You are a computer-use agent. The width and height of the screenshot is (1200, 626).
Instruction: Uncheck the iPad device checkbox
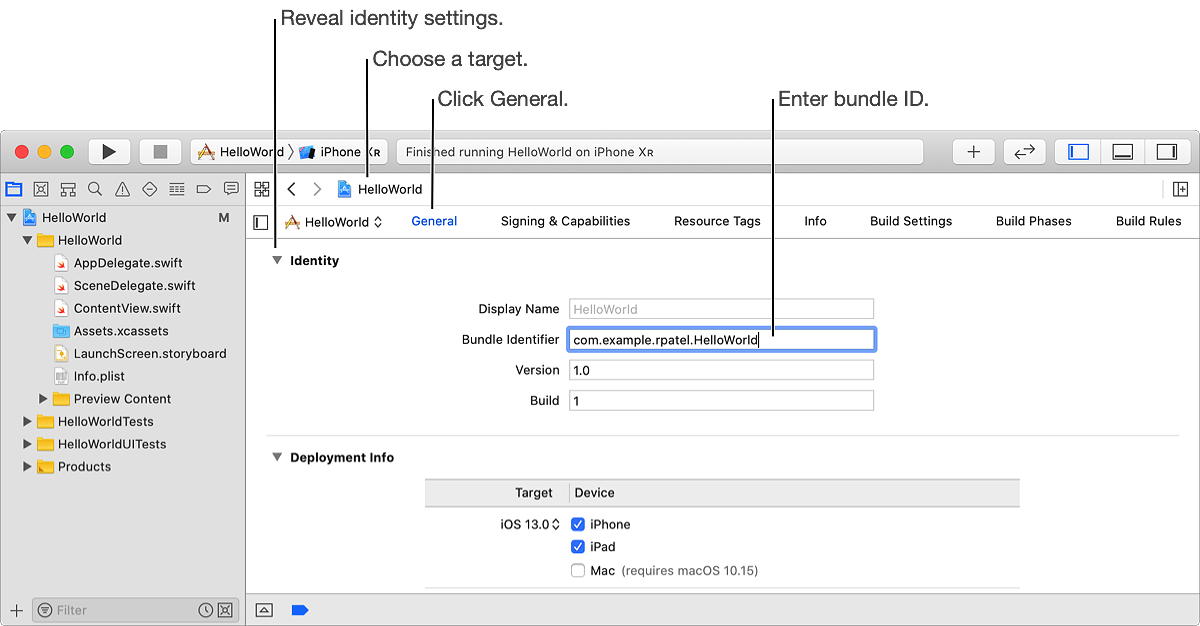tap(578, 547)
